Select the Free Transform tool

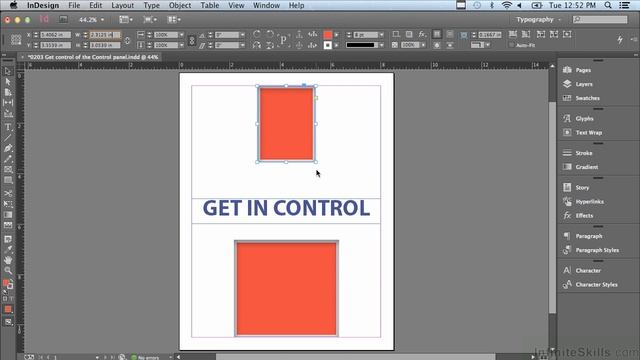coord(8,204)
